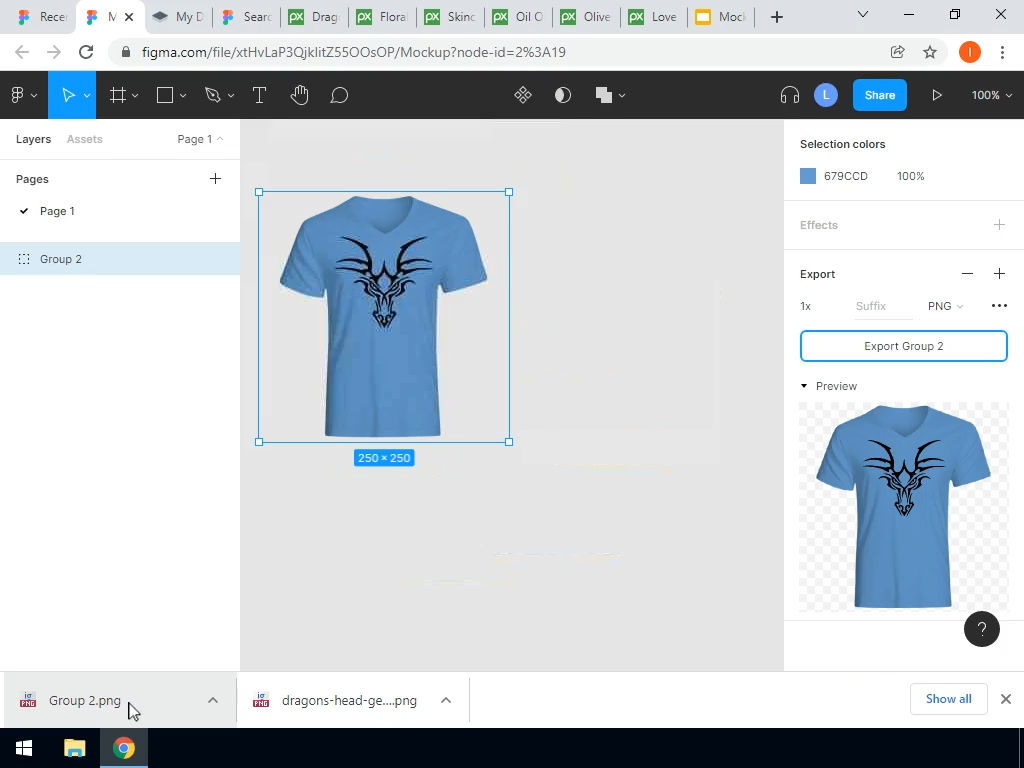This screenshot has width=1024, height=768.
Task: Present prototype with play icon
Action: point(936,95)
